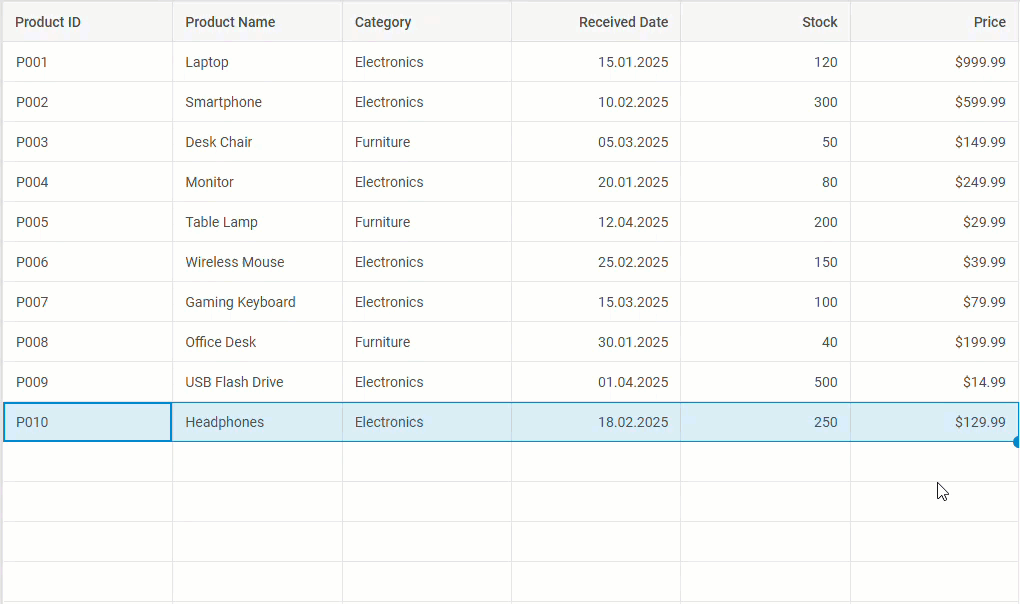The image size is (1020, 604).
Task: Select cell P007
Action: pyautogui.click(x=87, y=302)
